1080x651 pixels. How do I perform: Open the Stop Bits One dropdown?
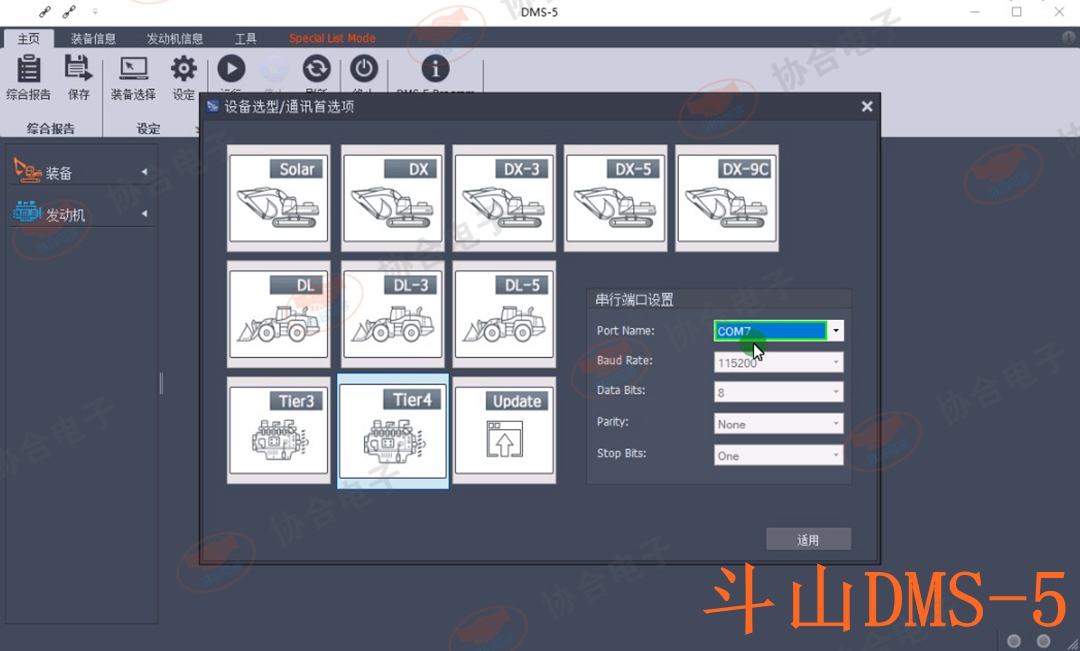(778, 455)
